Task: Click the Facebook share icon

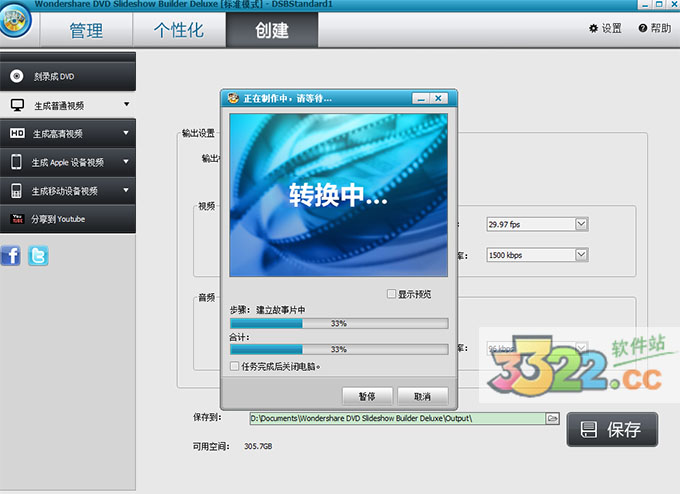Action: [11, 255]
